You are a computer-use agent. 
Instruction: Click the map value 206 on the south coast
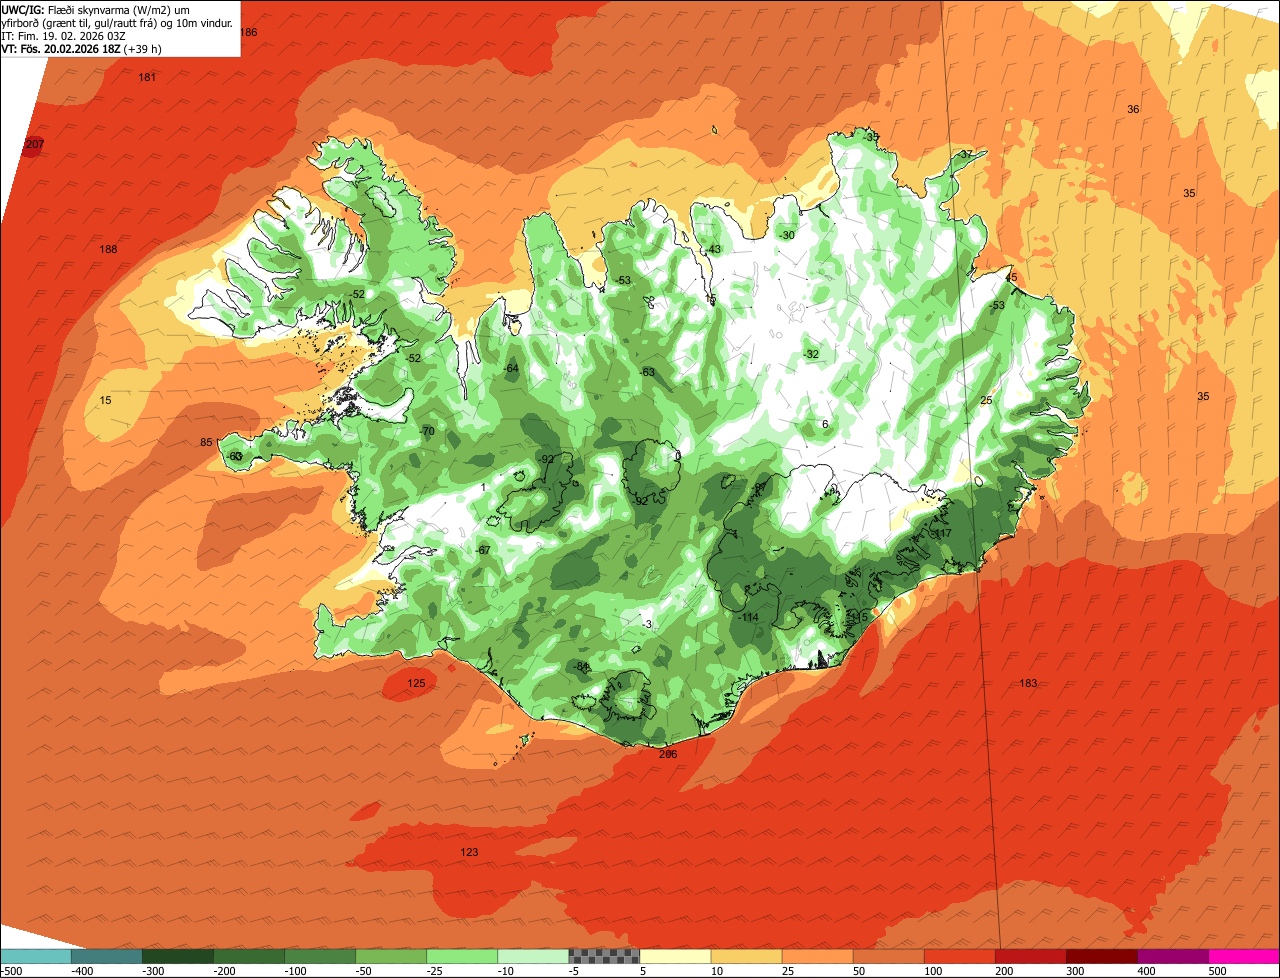pyautogui.click(x=668, y=754)
